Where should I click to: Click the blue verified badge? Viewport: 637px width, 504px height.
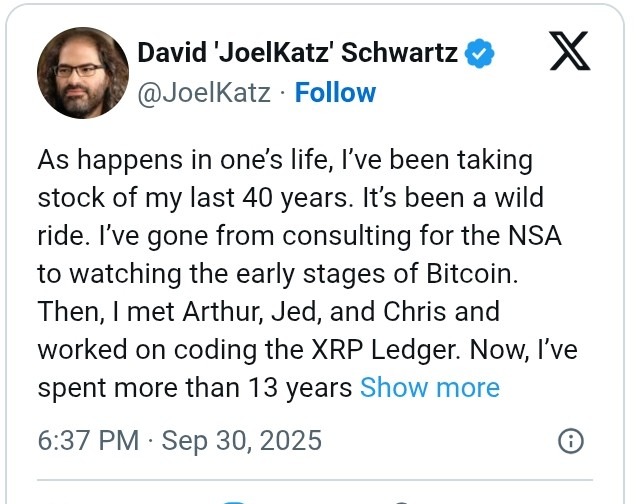click(481, 53)
